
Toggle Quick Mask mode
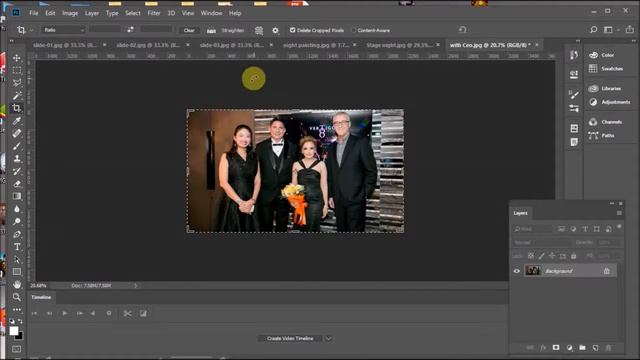tap(16, 349)
